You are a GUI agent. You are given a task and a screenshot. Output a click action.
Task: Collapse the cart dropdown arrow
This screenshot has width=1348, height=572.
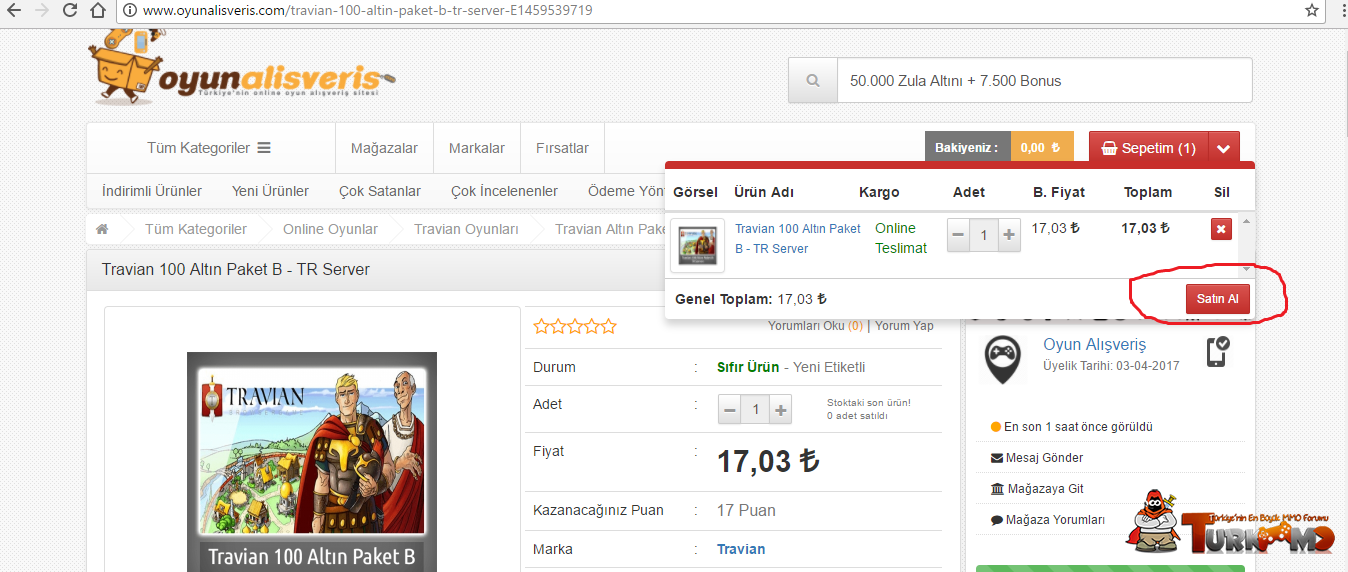tap(1224, 148)
